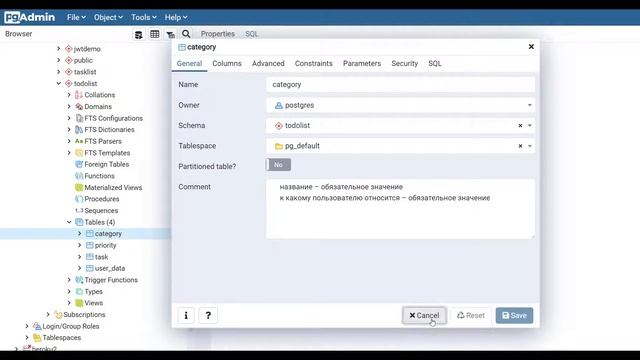Select the priority table in tree
640x360 pixels.
pyautogui.click(x=105, y=245)
